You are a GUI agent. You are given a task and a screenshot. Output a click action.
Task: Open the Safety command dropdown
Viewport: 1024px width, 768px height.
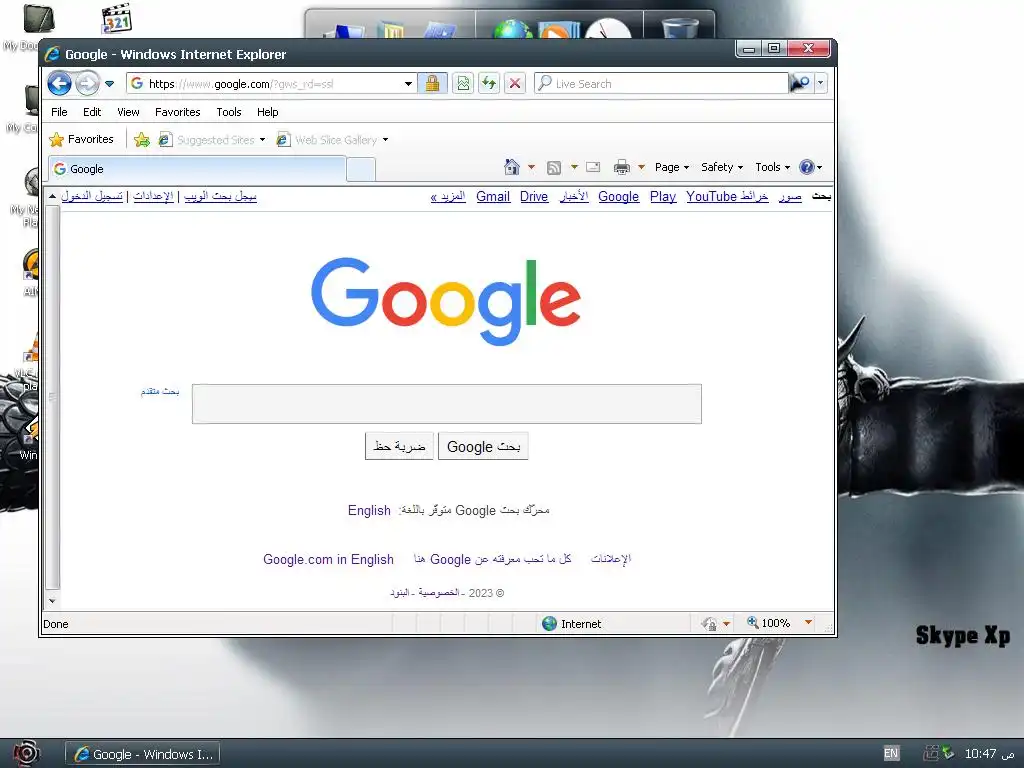[x=722, y=167]
